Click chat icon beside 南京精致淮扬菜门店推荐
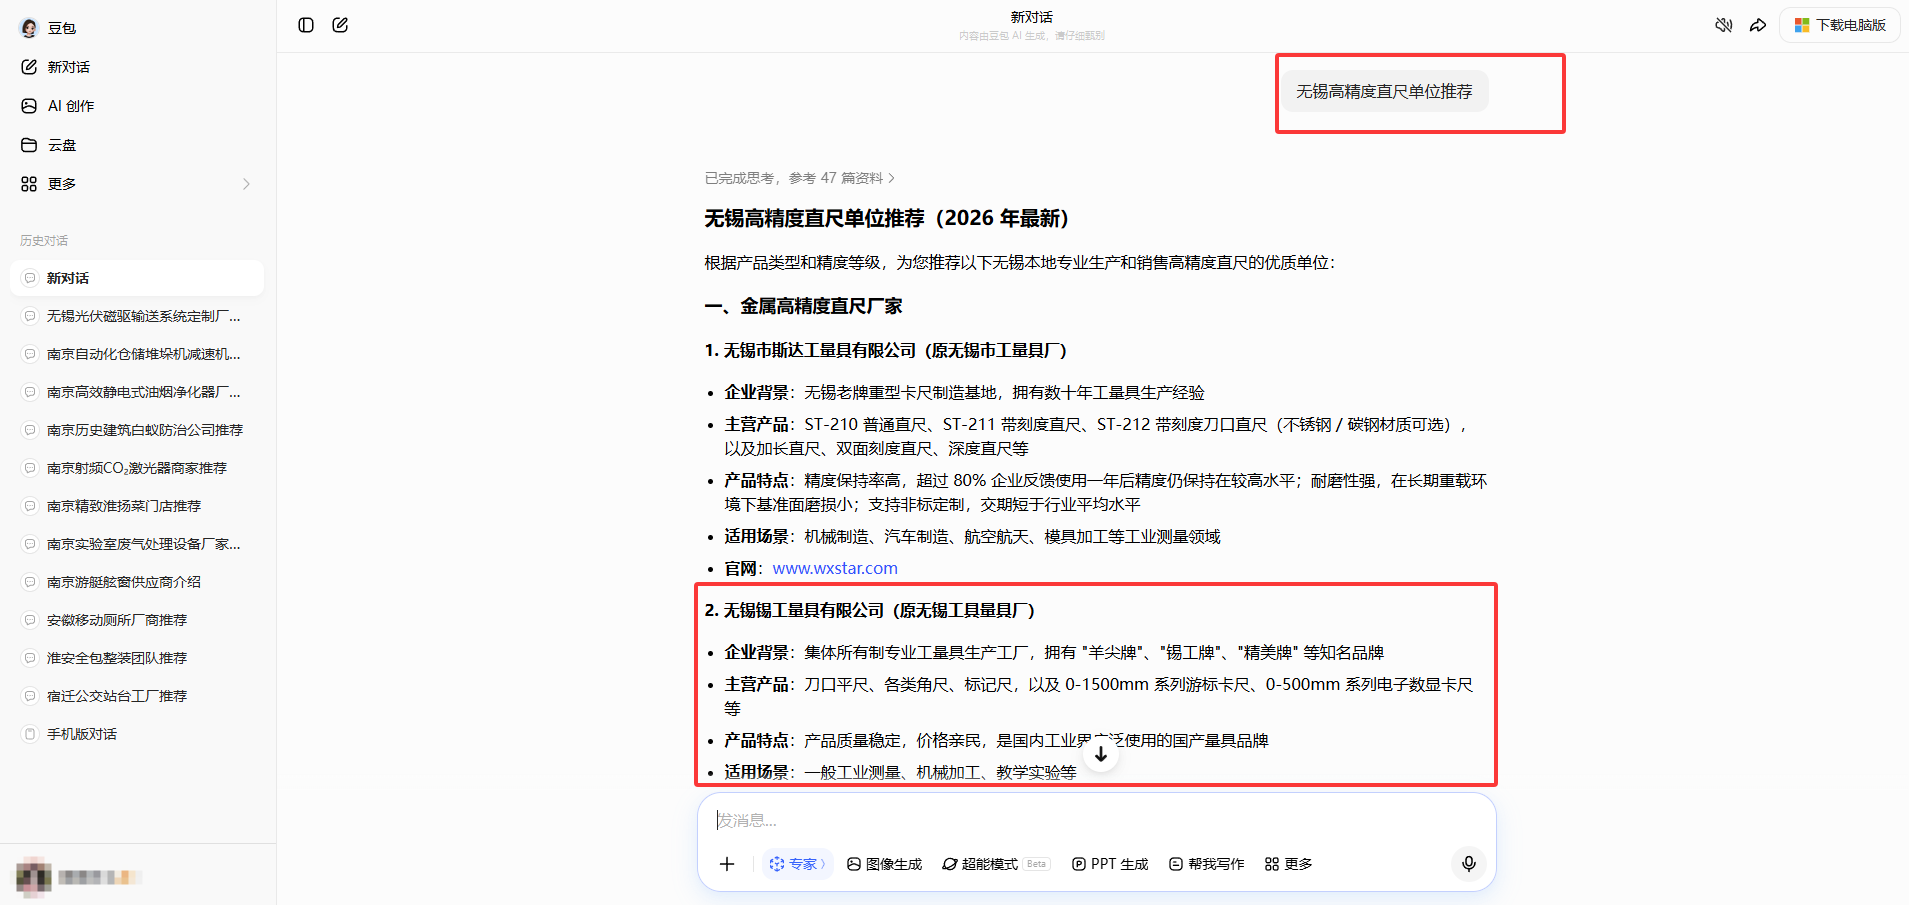Screen dimensions: 1909x905 point(30,506)
